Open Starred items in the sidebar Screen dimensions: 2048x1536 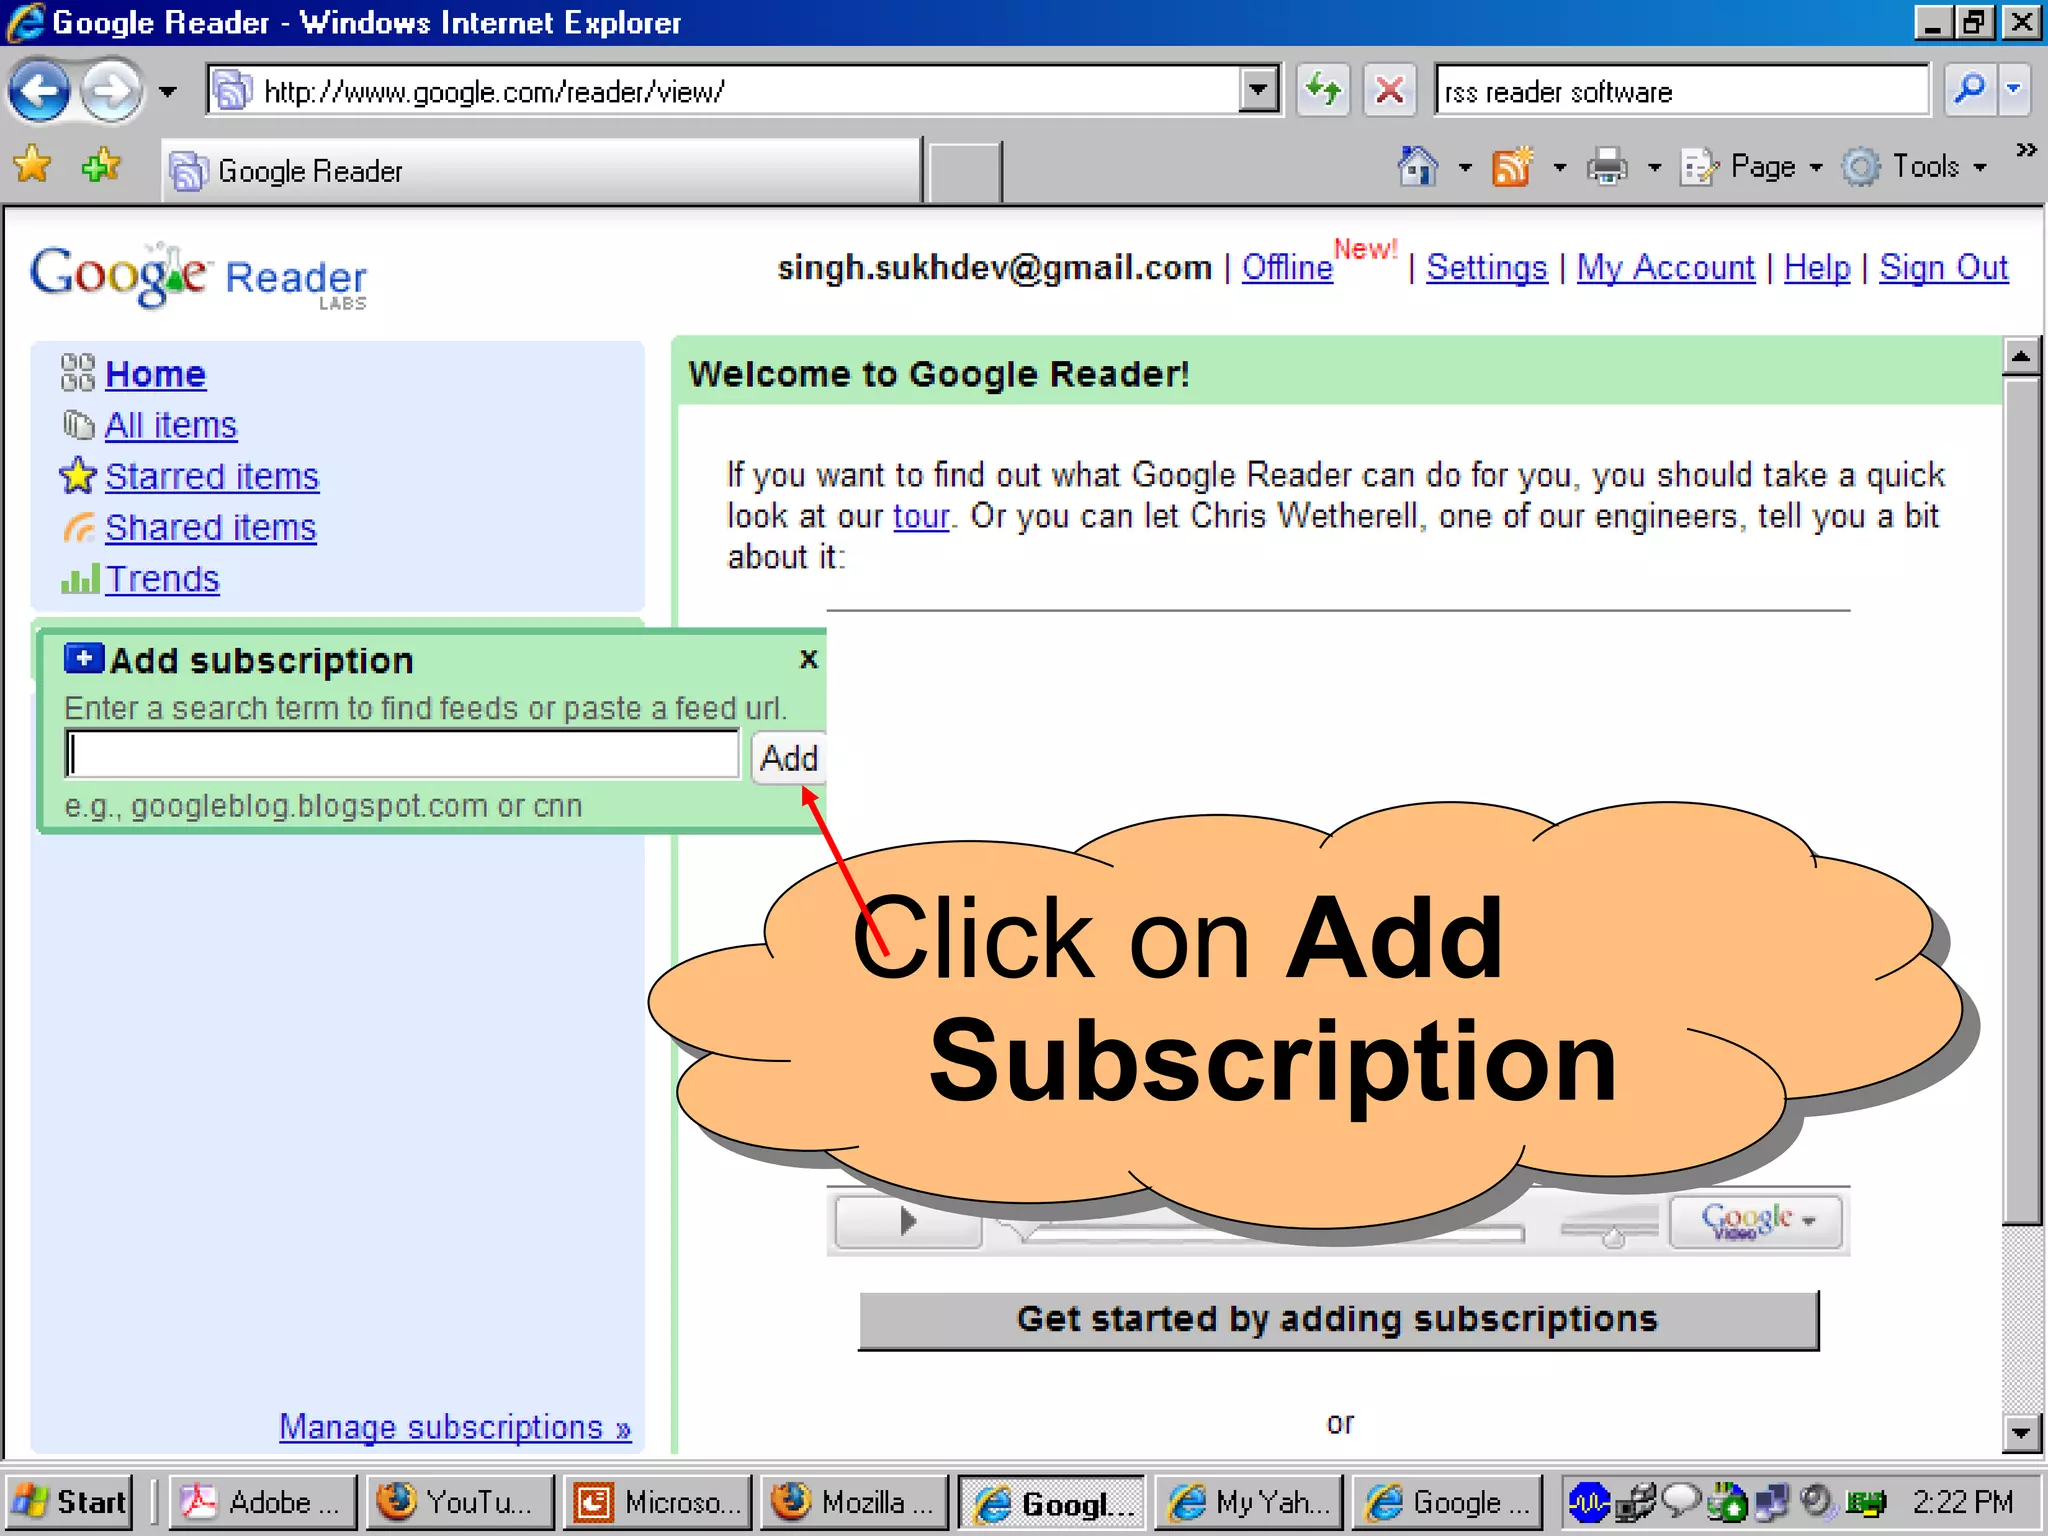pos(212,476)
